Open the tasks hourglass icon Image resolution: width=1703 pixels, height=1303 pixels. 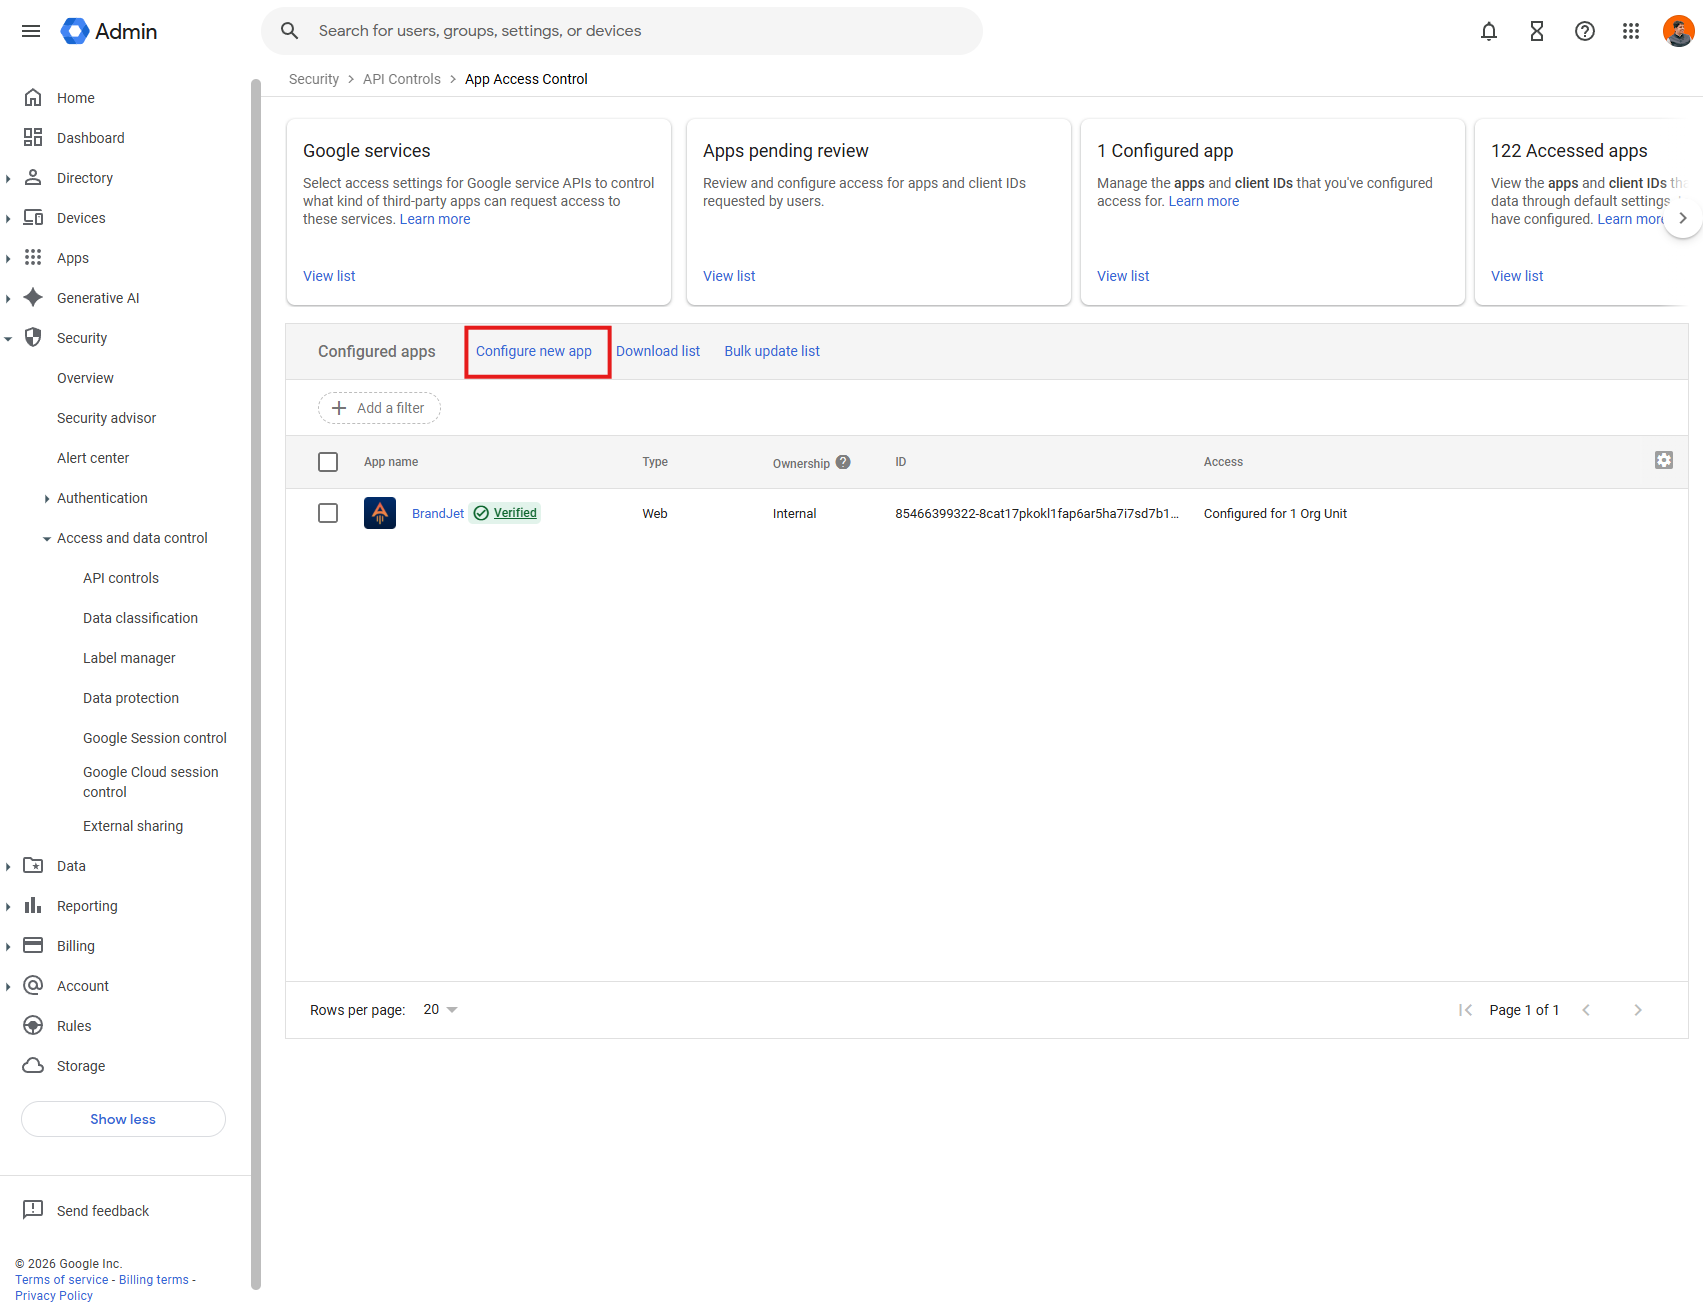pyautogui.click(x=1537, y=31)
